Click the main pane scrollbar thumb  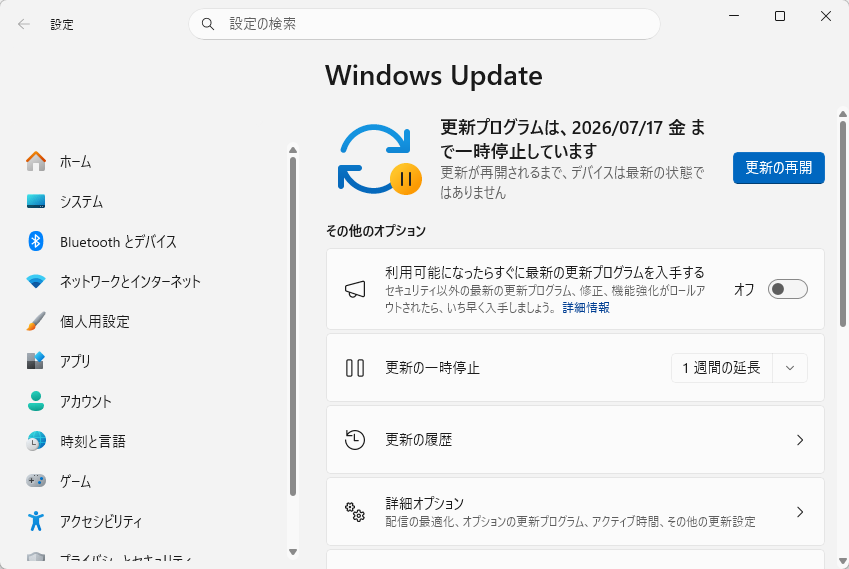tap(843, 224)
